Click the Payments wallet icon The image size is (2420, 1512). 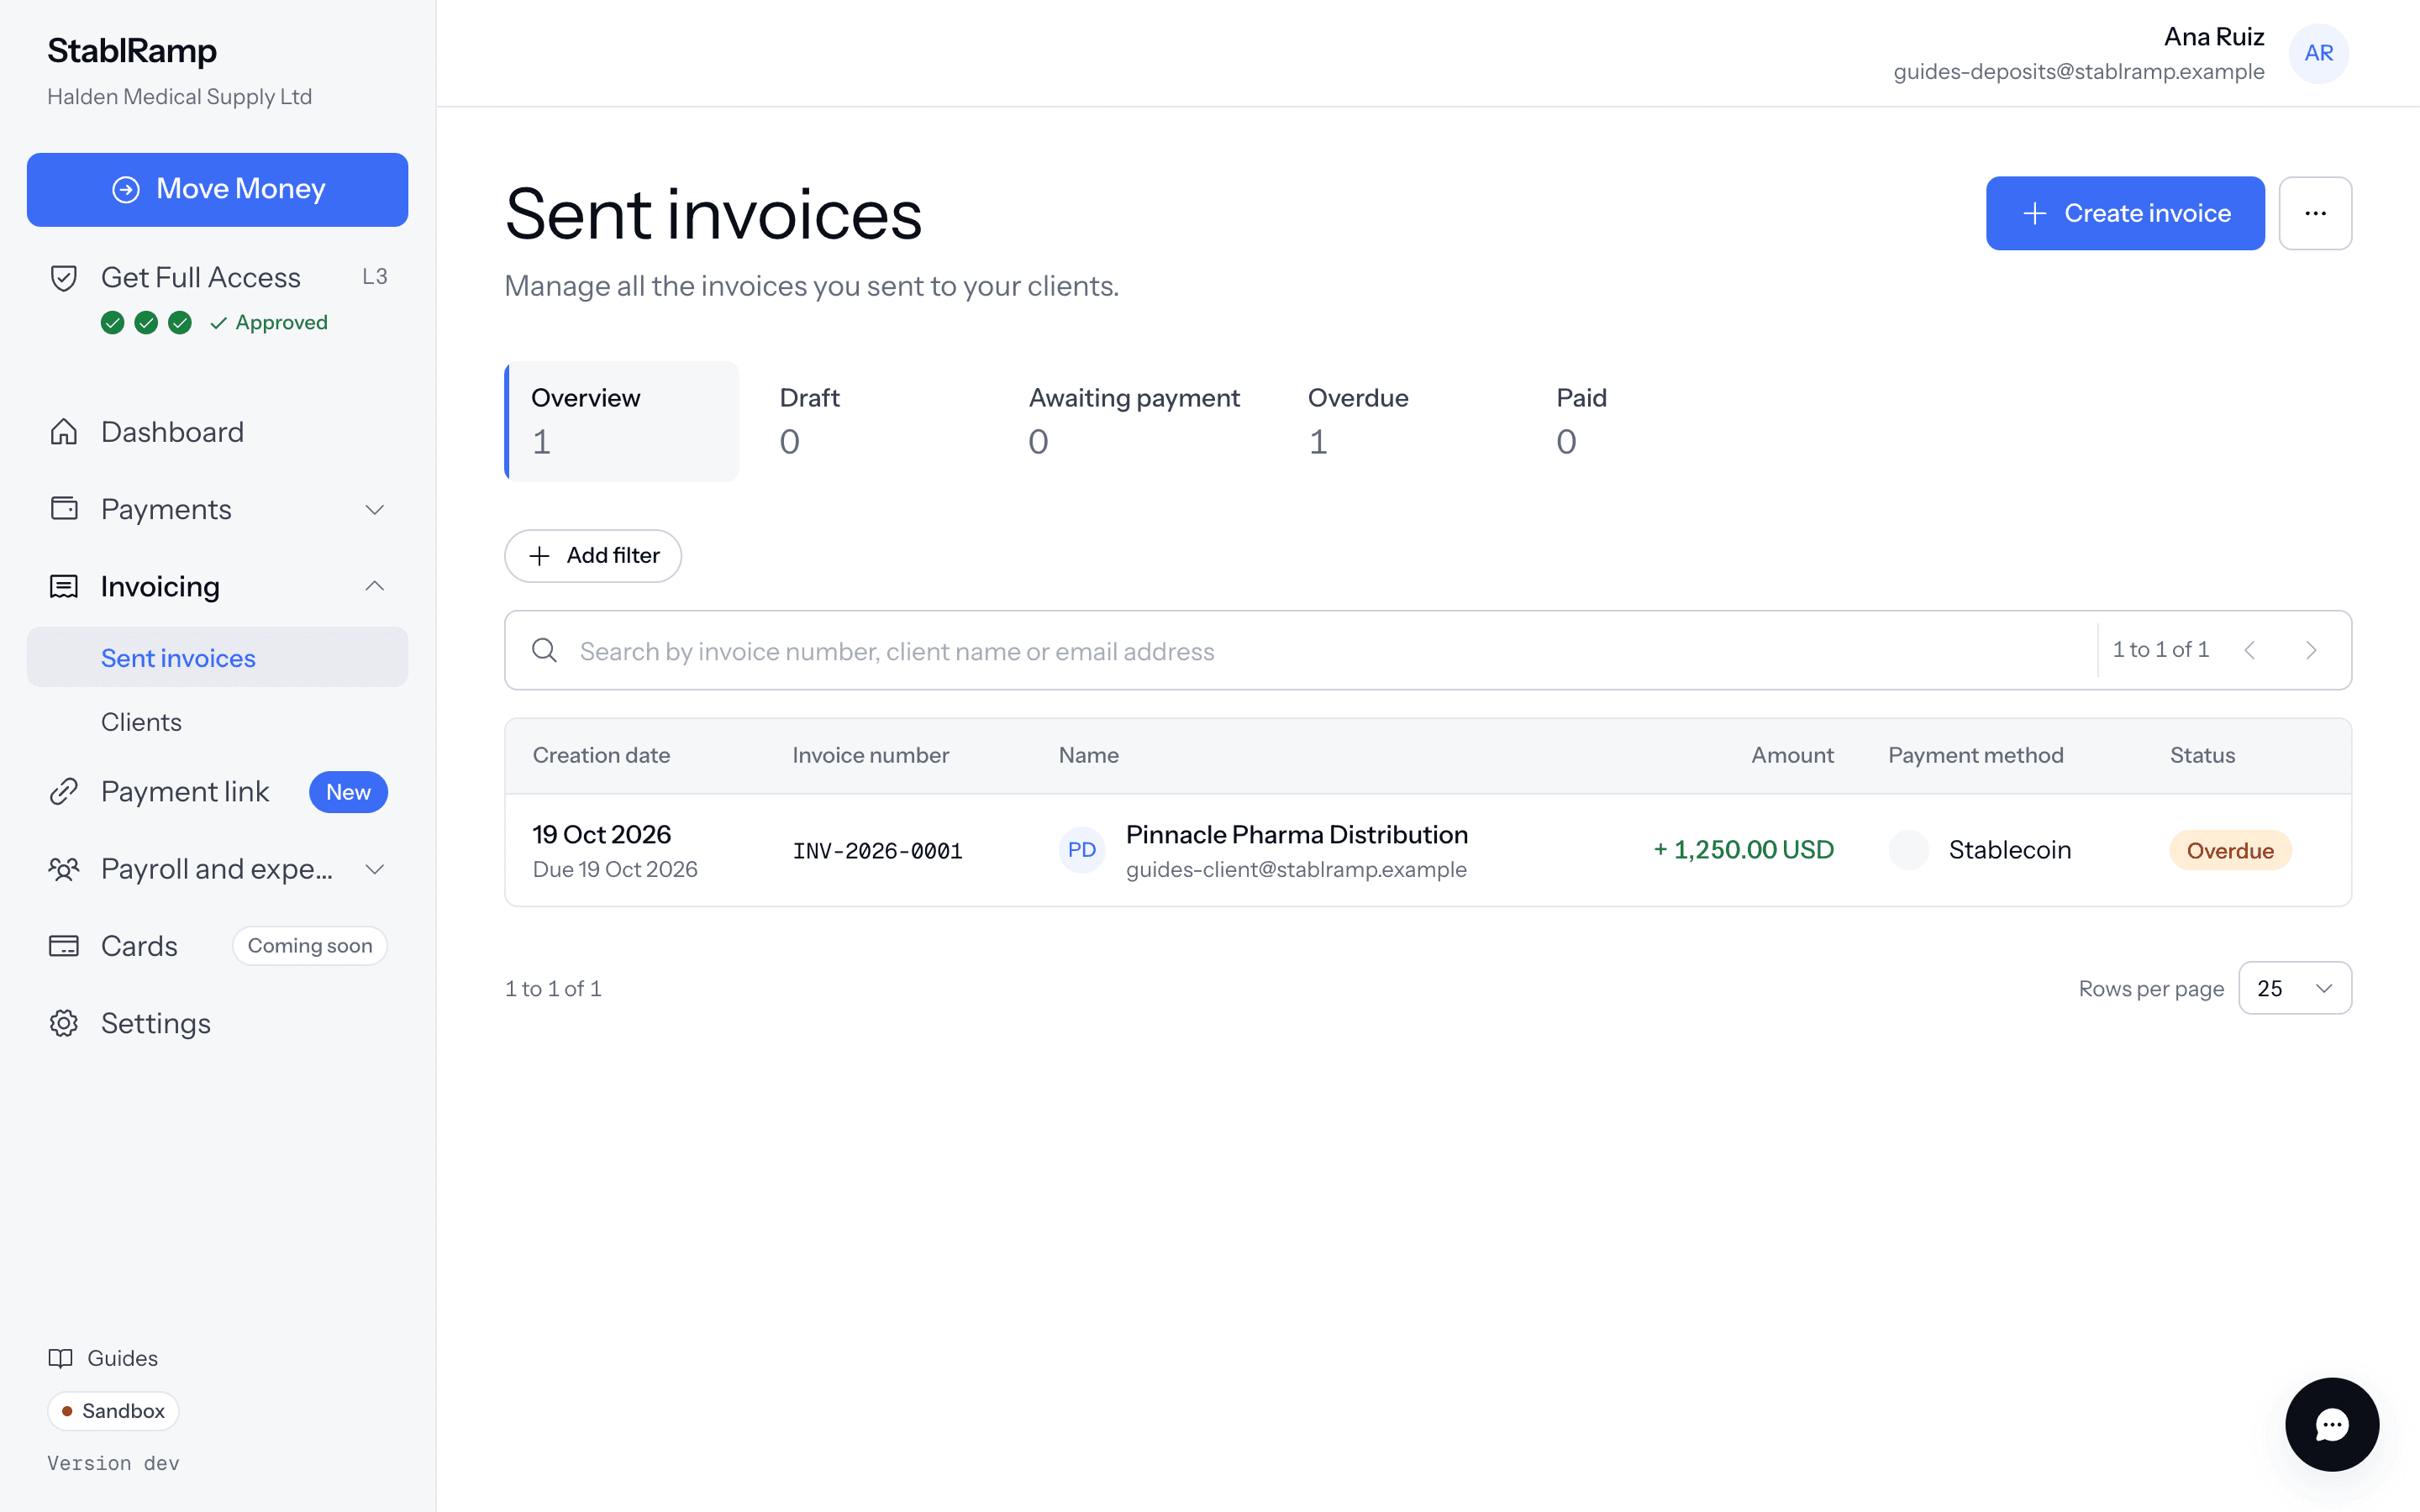64,509
